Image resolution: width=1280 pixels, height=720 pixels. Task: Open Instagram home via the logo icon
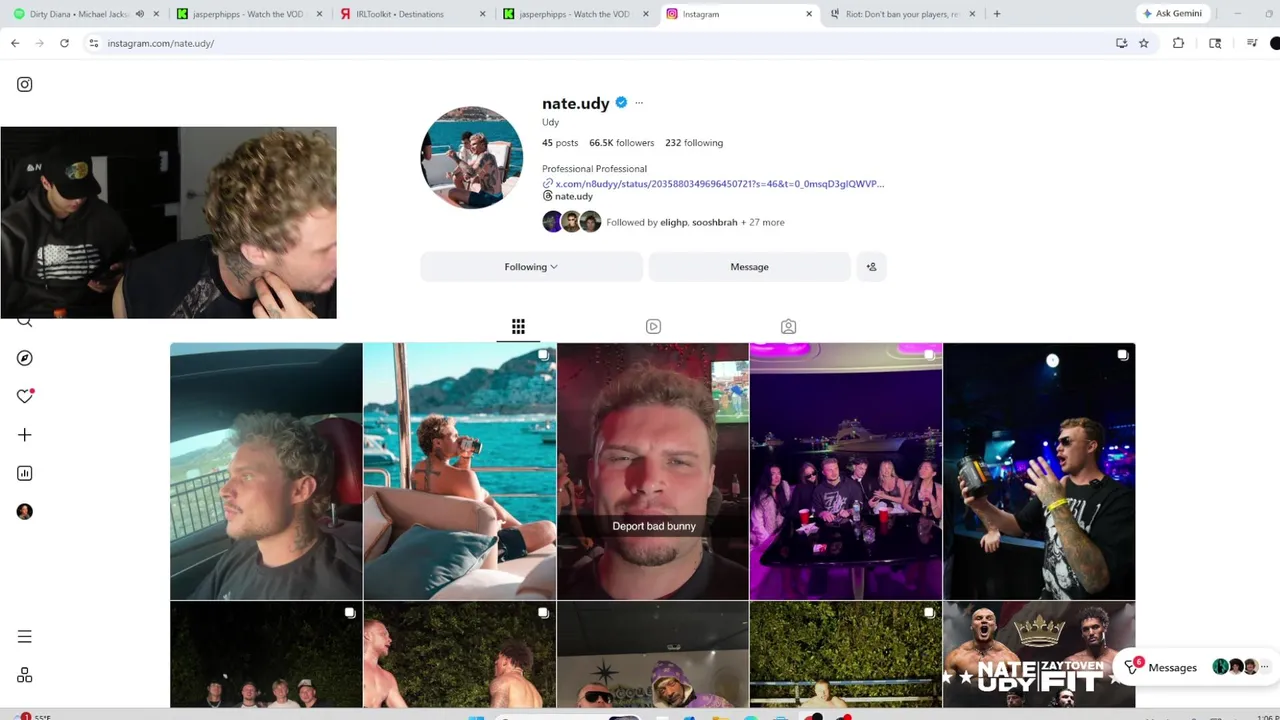click(x=25, y=85)
